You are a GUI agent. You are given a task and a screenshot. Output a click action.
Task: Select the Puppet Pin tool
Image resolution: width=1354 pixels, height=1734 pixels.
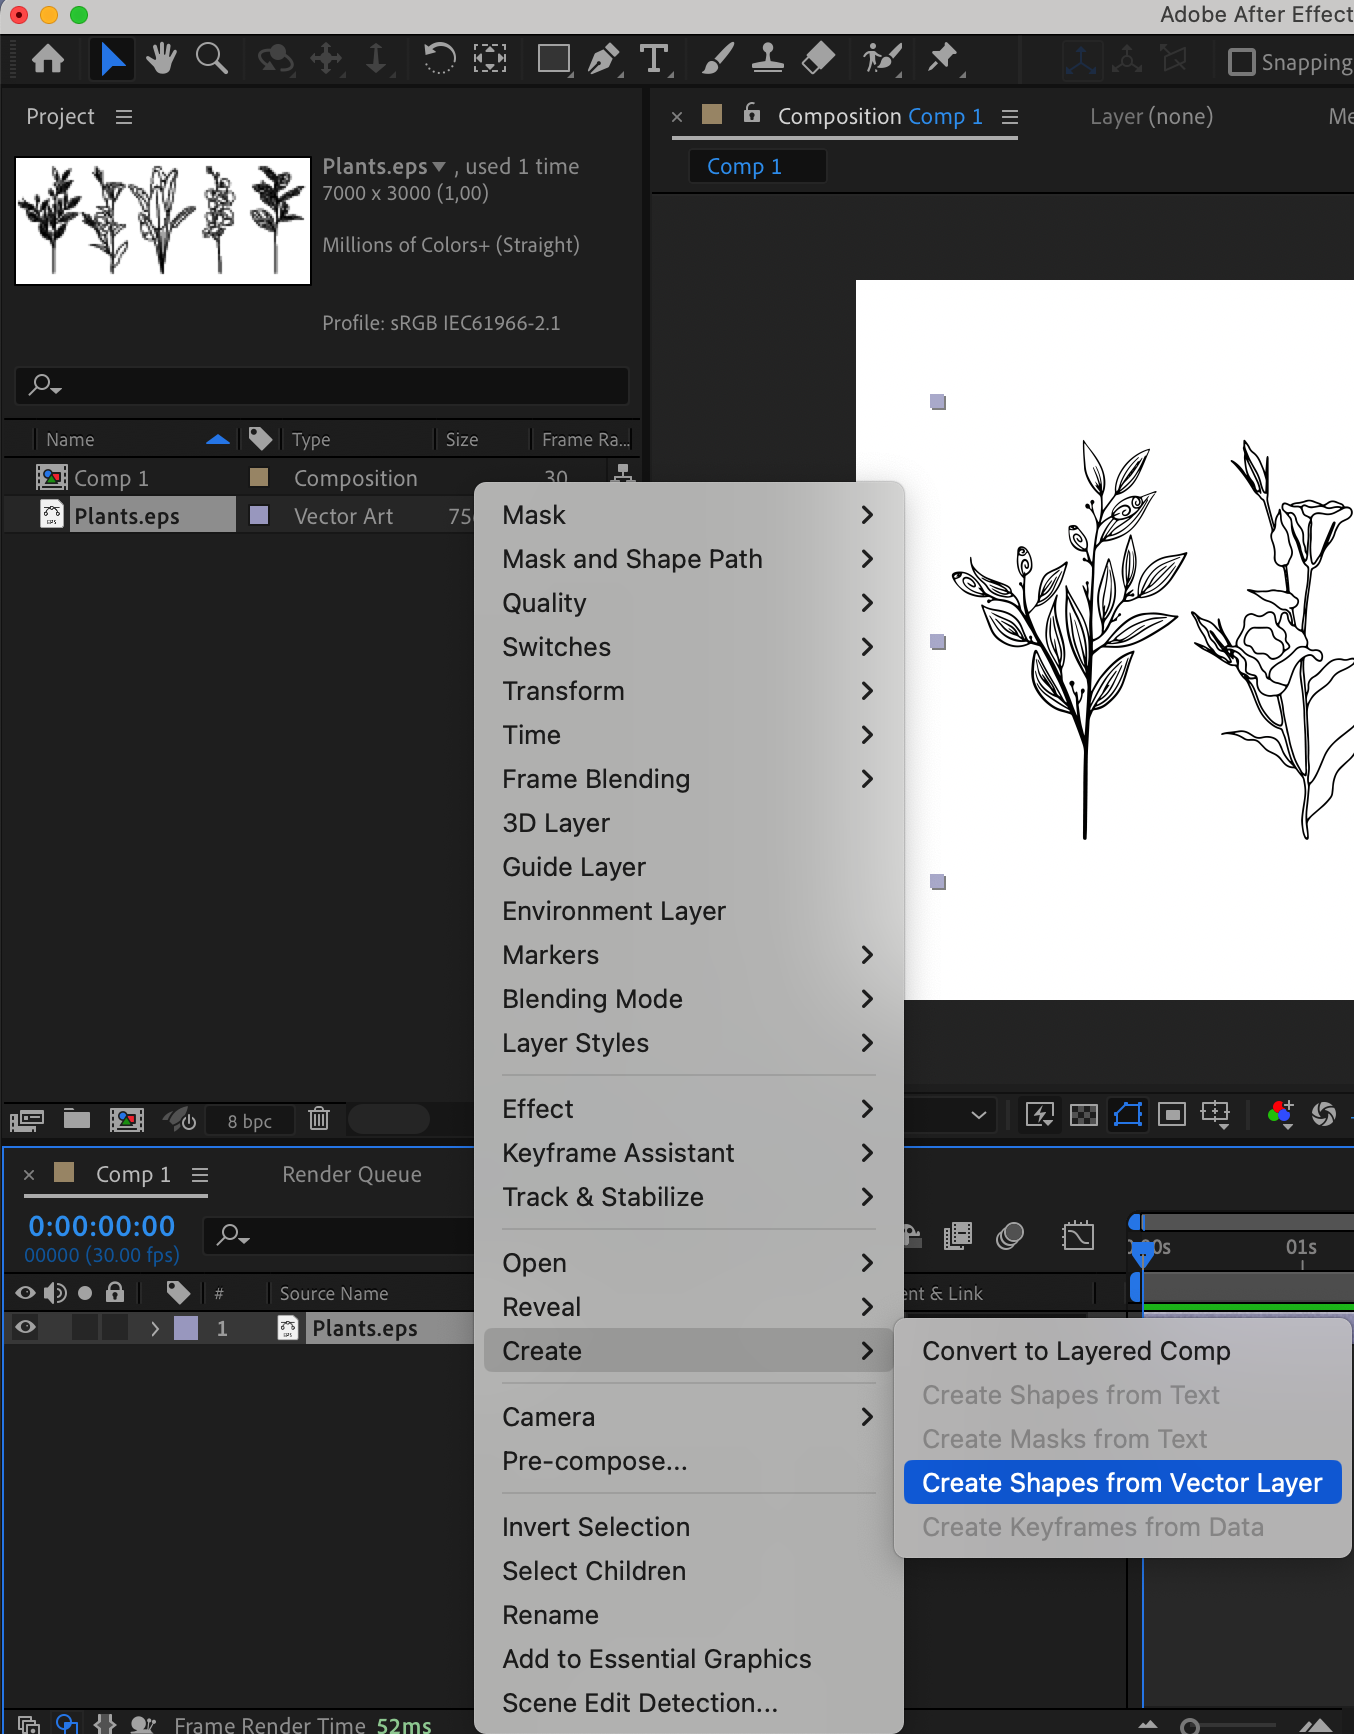942,59
